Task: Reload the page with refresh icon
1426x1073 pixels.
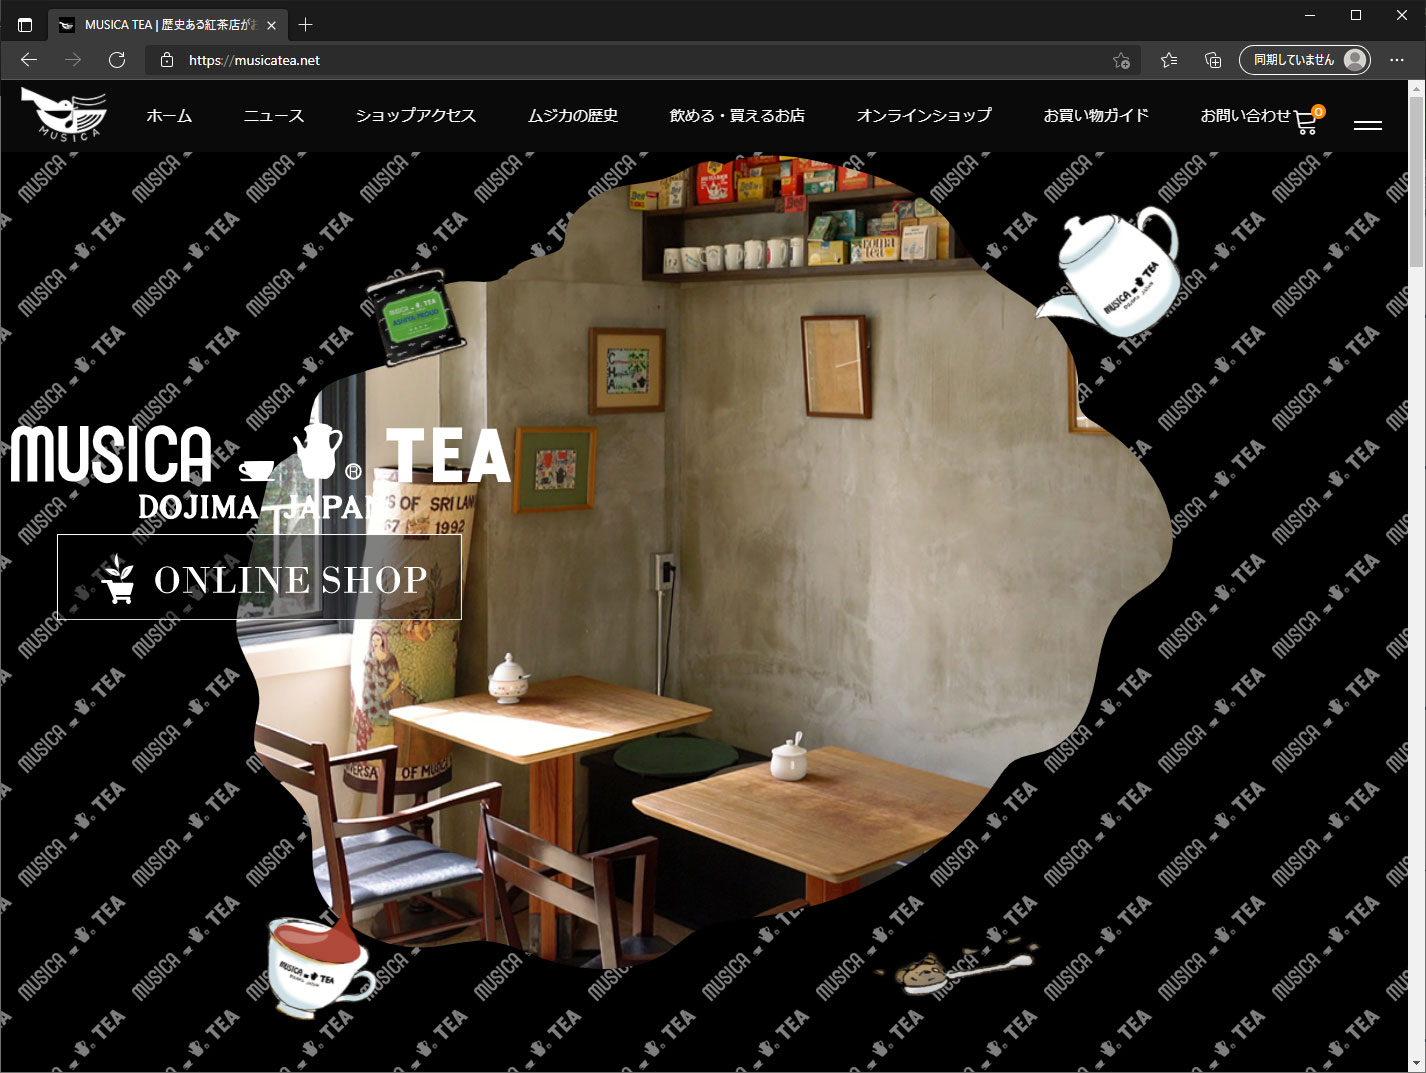Action: (117, 60)
